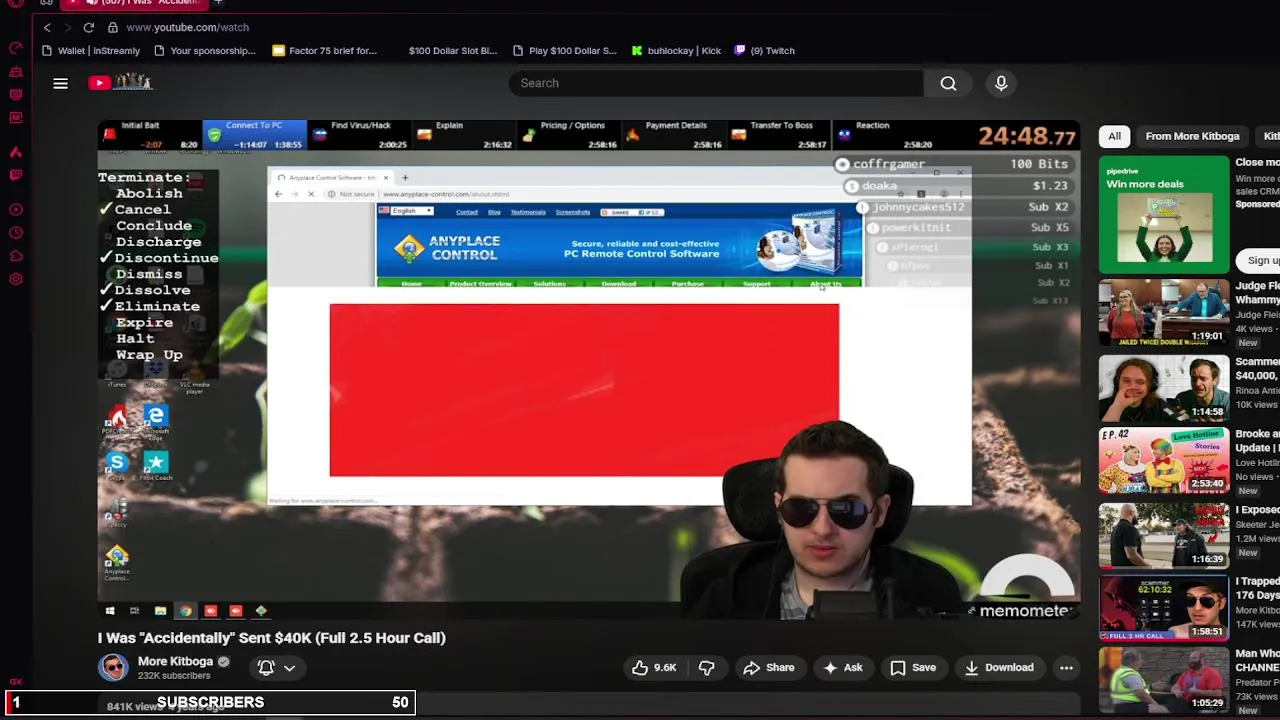The width and height of the screenshot is (1280, 720).
Task: Click the 232K subscribers text
Action: 174,676
